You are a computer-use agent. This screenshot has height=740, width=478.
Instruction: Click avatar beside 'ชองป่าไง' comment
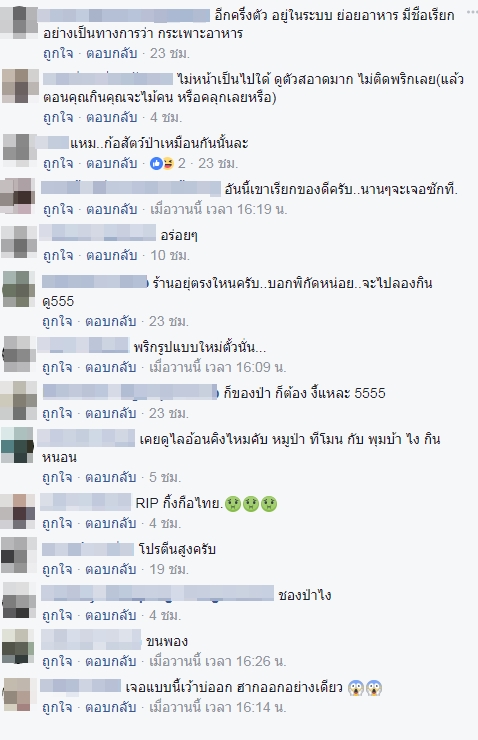tap(19, 601)
